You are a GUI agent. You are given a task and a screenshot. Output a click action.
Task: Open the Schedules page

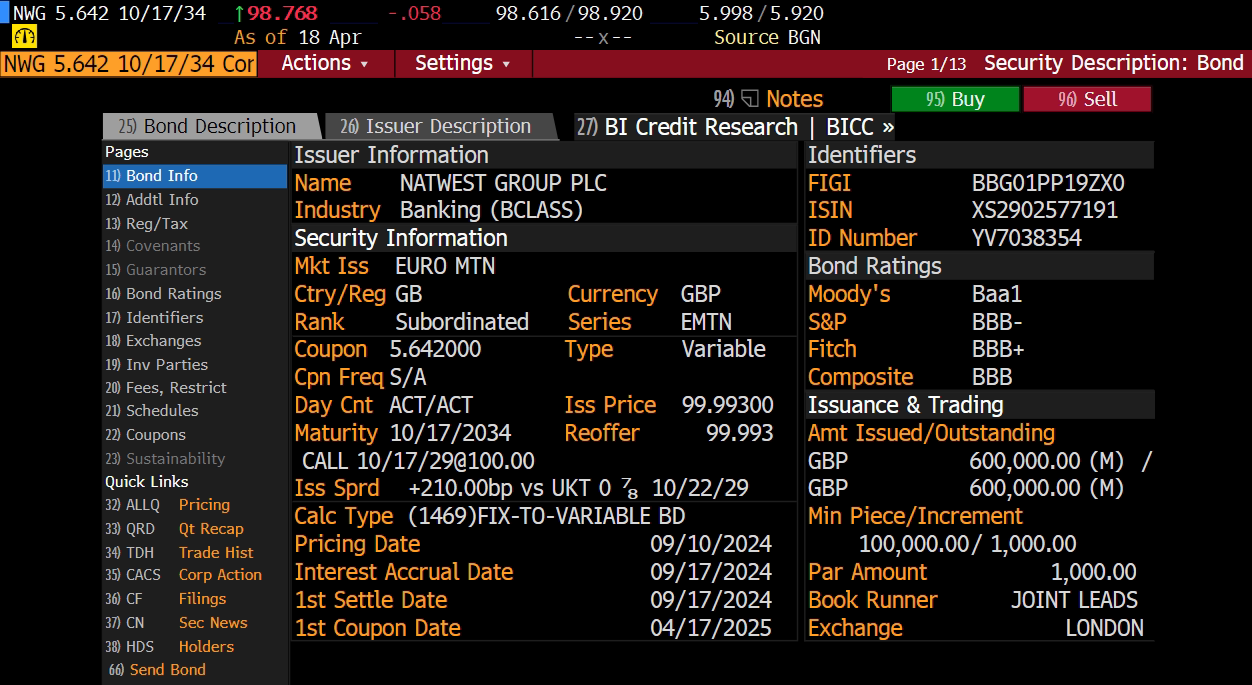point(151,411)
